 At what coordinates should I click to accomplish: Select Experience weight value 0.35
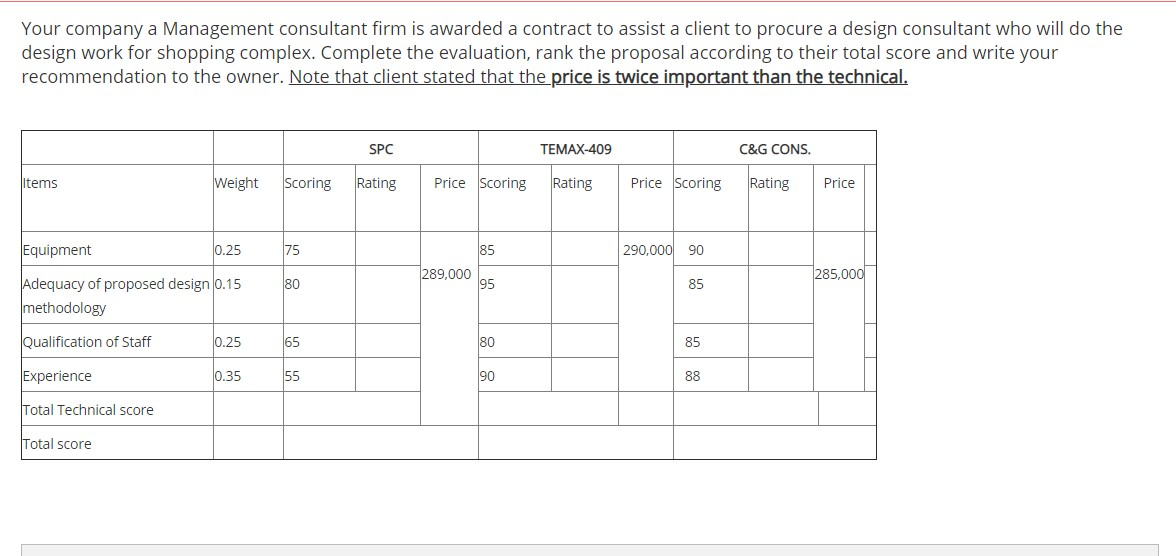[x=228, y=376]
